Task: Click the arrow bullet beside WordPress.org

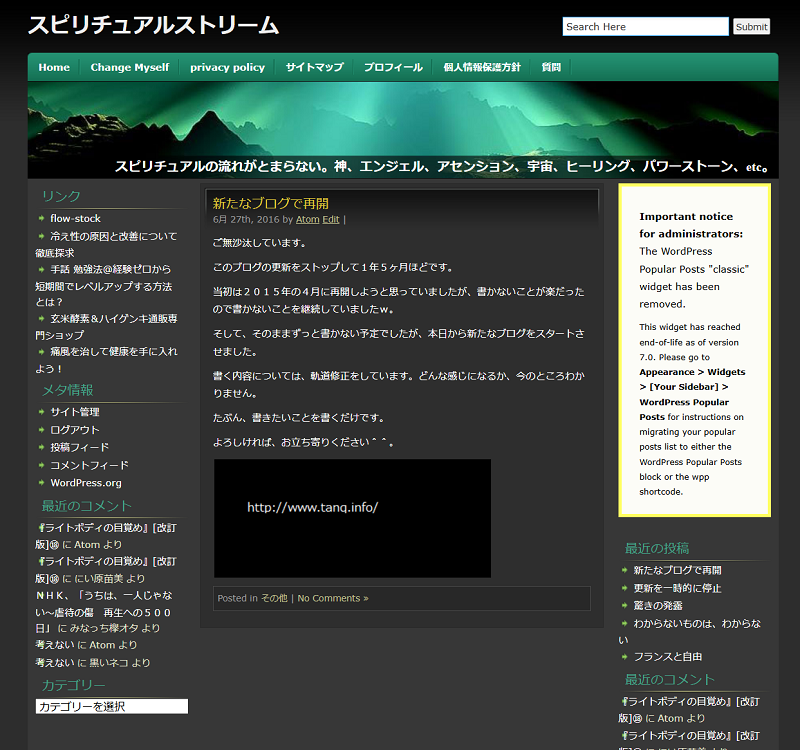Action: coord(41,483)
